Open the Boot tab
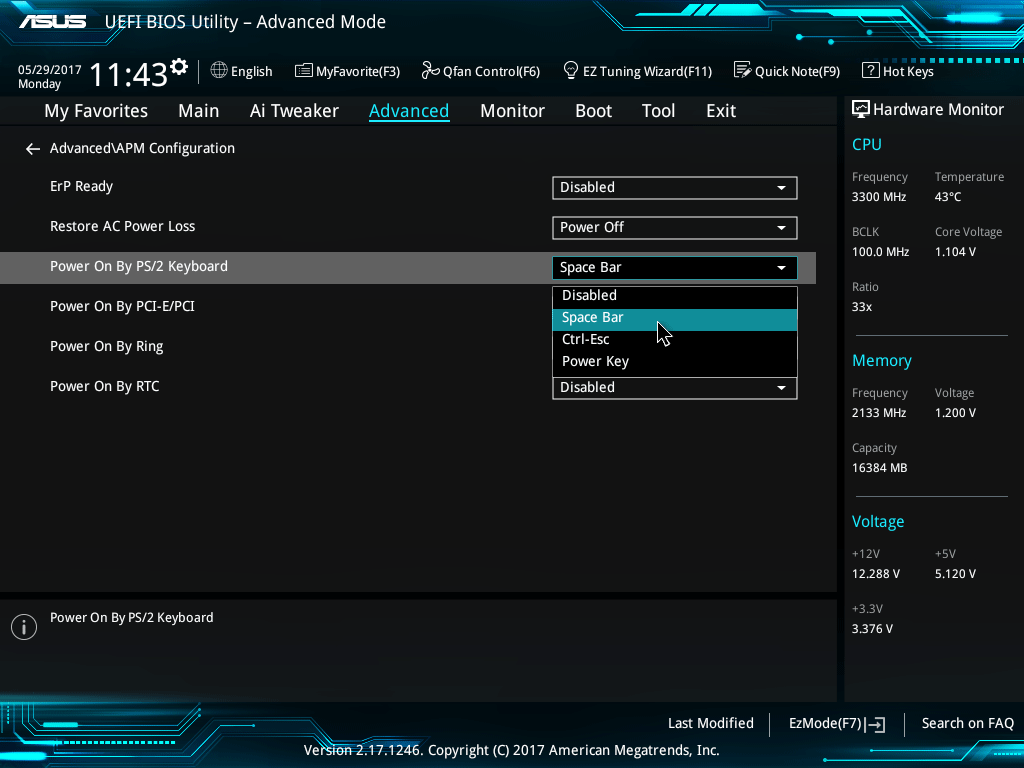Image resolution: width=1024 pixels, height=768 pixels. [593, 111]
